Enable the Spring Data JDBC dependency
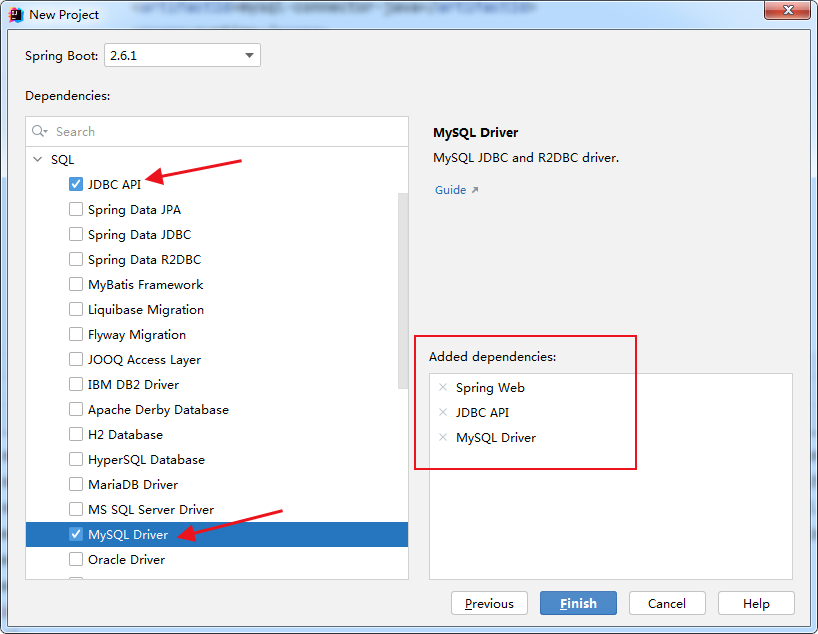 pyautogui.click(x=76, y=234)
